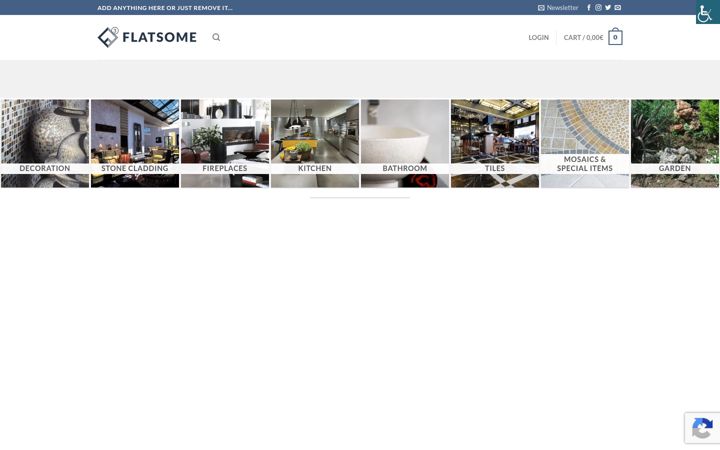
Task: Click the top bar 'Add anything here' text
Action: (165, 8)
